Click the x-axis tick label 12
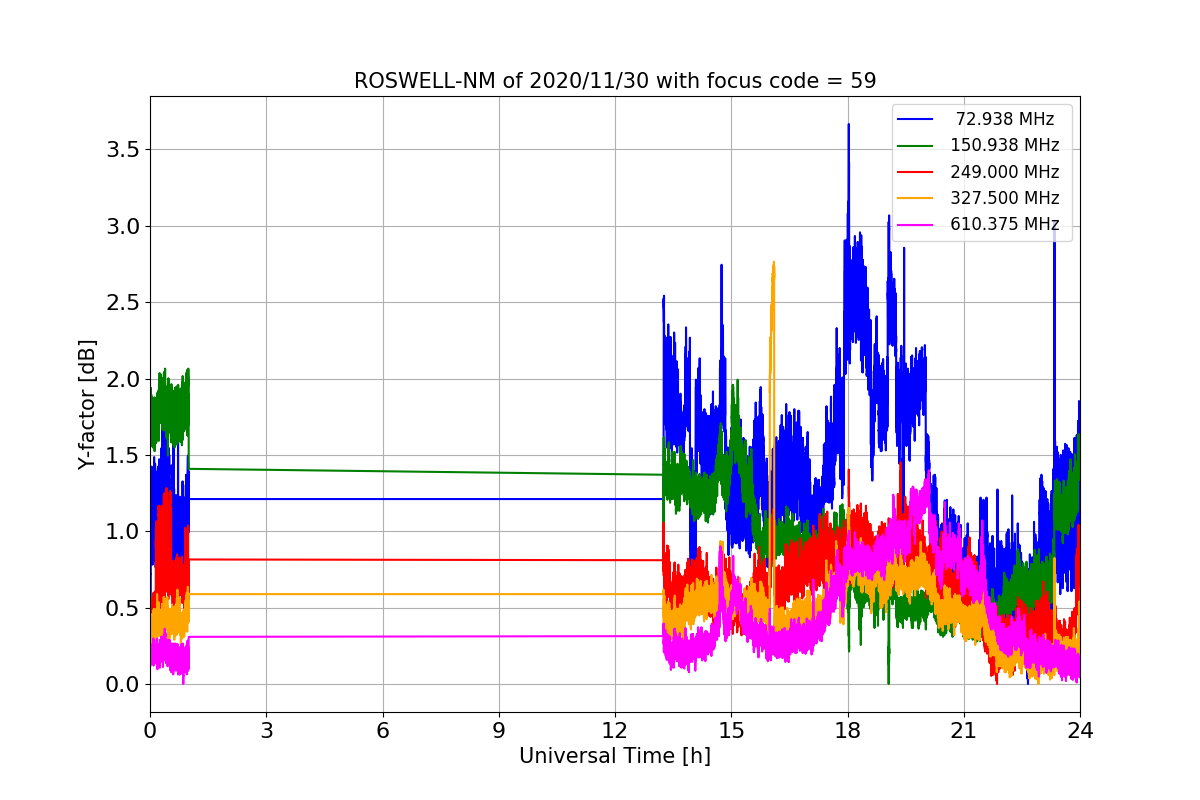Image resolution: width=1200 pixels, height=800 pixels. (x=615, y=730)
